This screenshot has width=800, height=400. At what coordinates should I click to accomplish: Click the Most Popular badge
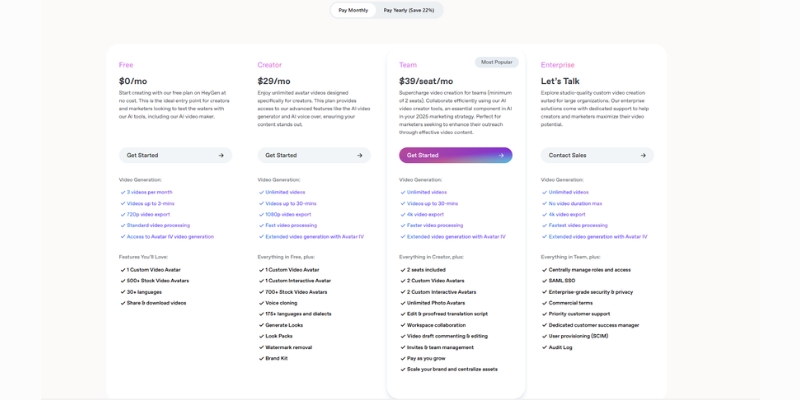click(496, 62)
